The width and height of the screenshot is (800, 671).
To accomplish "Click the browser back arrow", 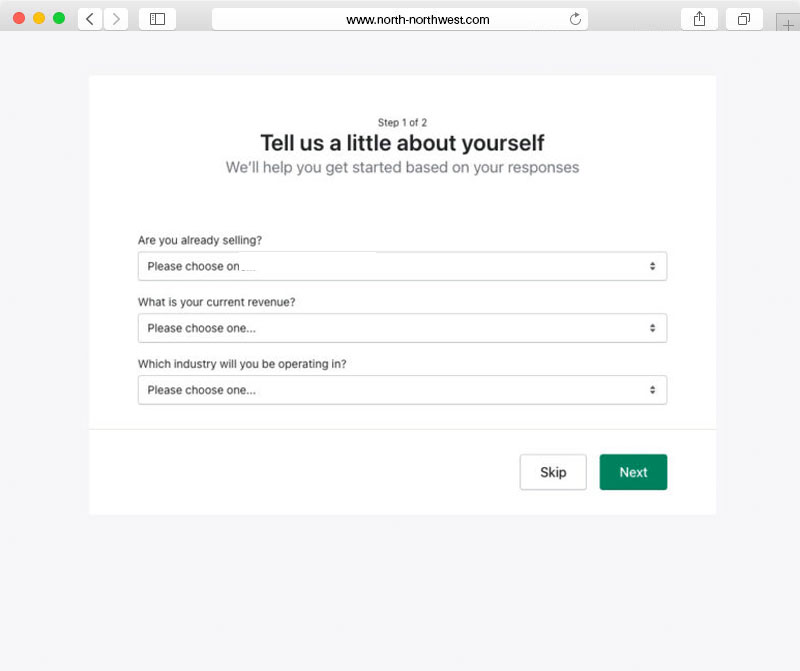I will (x=90, y=19).
